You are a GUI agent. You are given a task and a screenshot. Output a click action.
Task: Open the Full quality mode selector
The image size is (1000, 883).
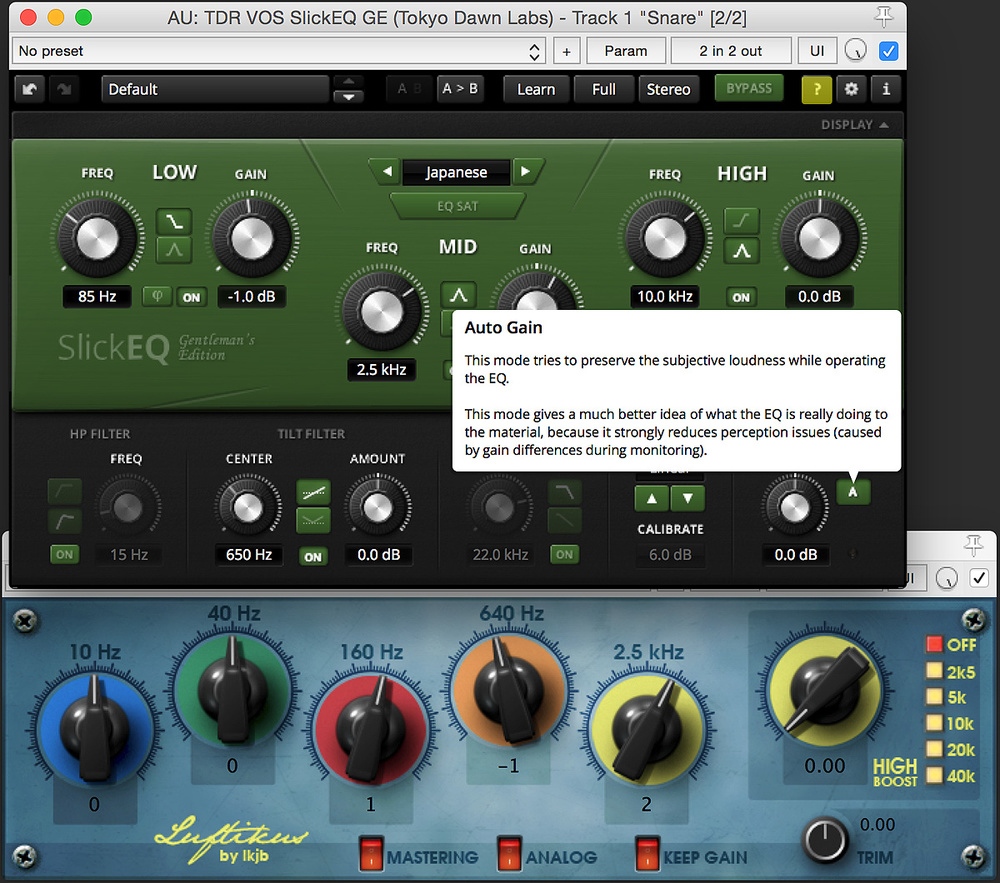pos(603,89)
